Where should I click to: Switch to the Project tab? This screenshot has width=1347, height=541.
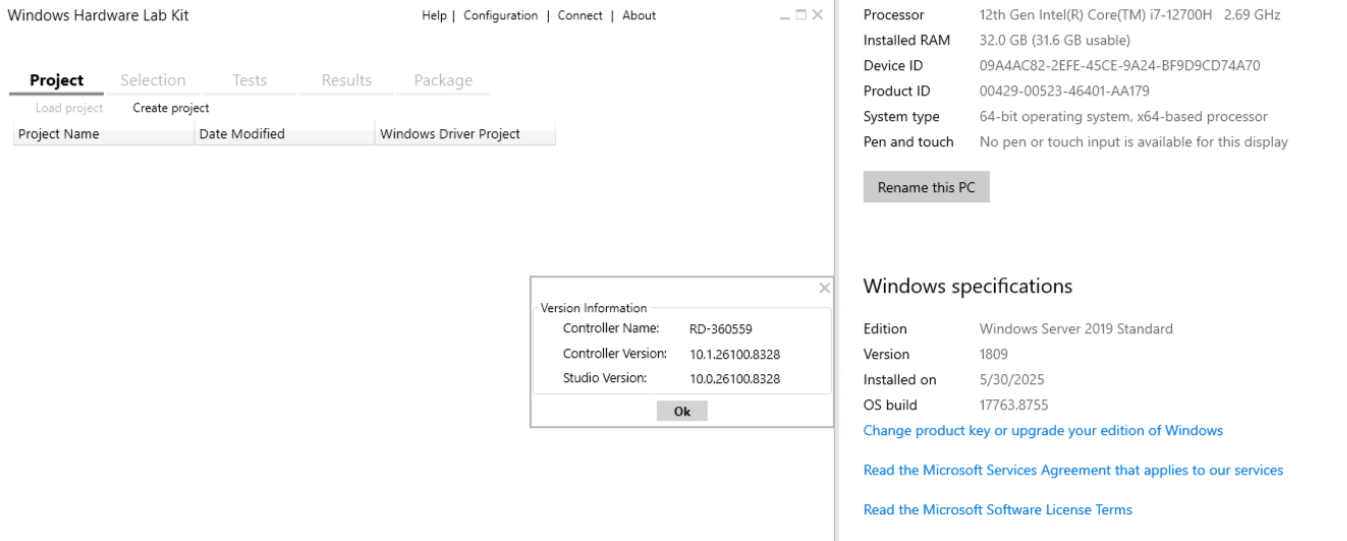click(57, 80)
